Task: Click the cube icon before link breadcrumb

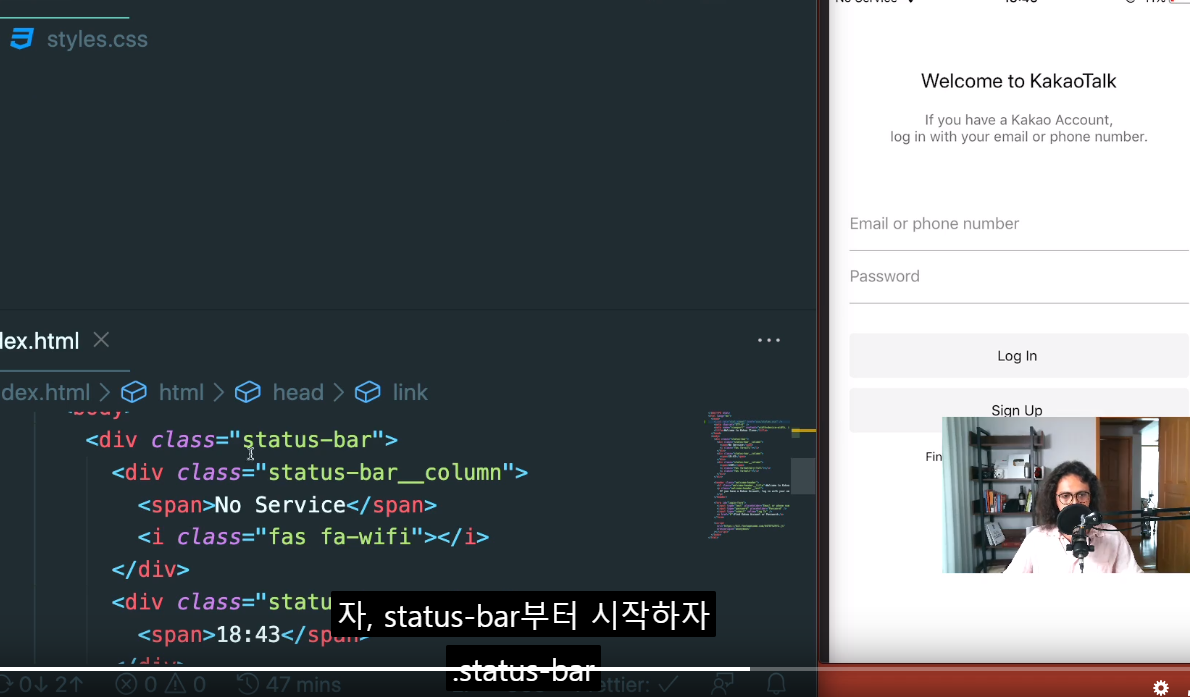Action: pyautogui.click(x=368, y=392)
